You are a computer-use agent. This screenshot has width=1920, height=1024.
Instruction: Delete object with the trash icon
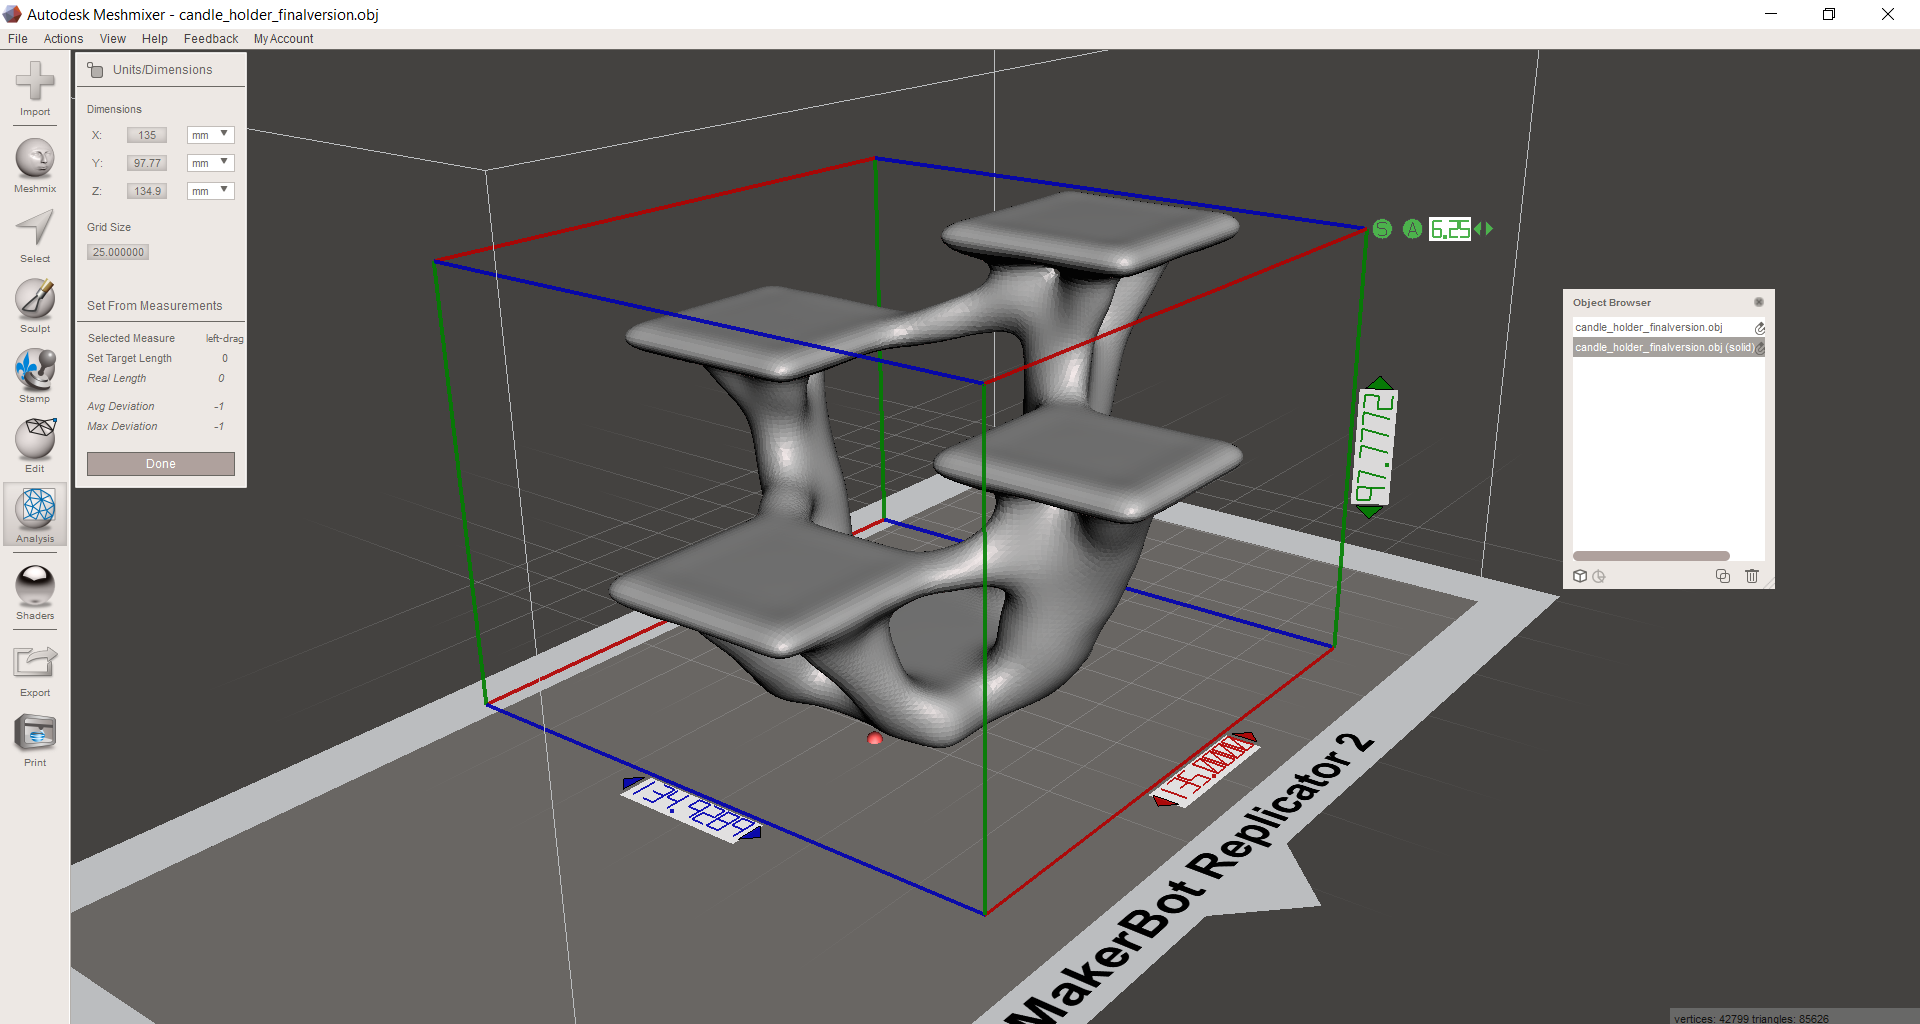(x=1752, y=576)
